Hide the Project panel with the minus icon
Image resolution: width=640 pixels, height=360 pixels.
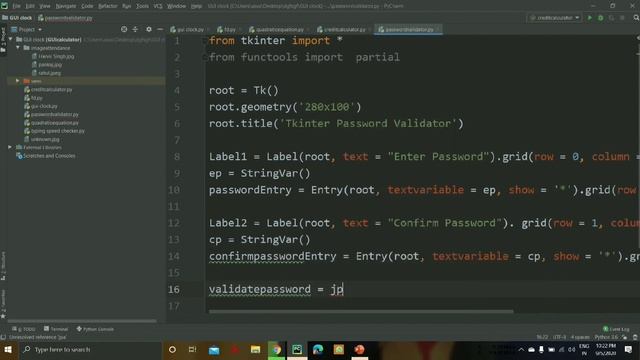160,29
